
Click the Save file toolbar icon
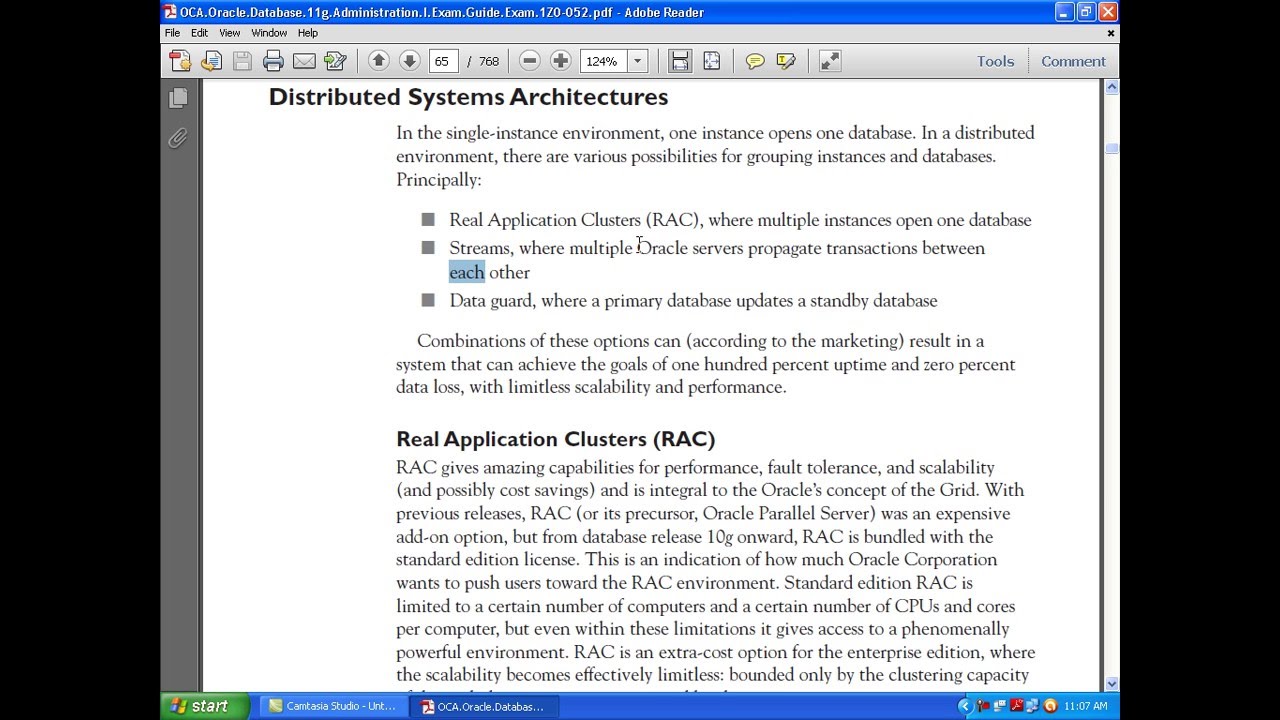[x=242, y=61]
